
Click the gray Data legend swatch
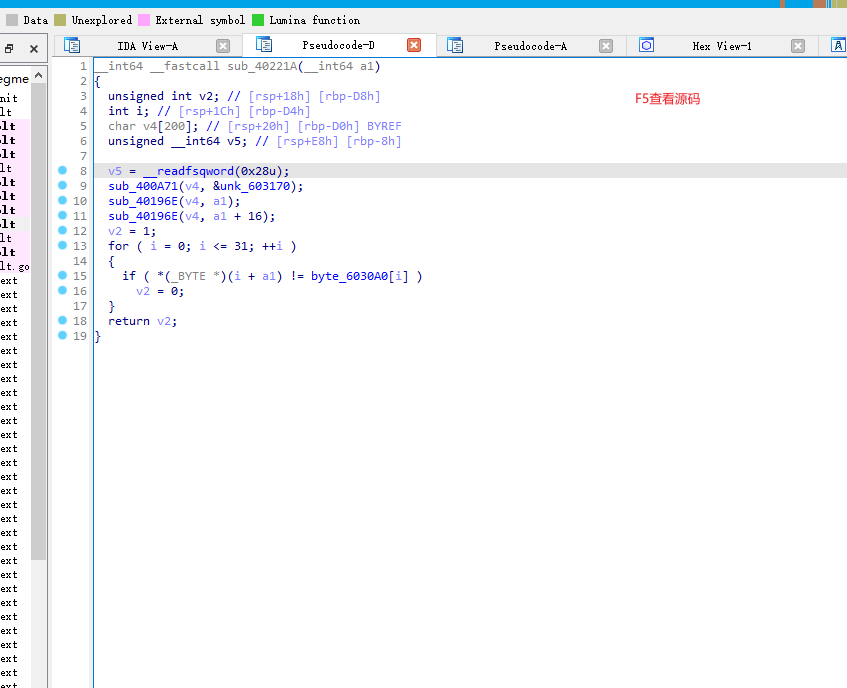point(12,21)
